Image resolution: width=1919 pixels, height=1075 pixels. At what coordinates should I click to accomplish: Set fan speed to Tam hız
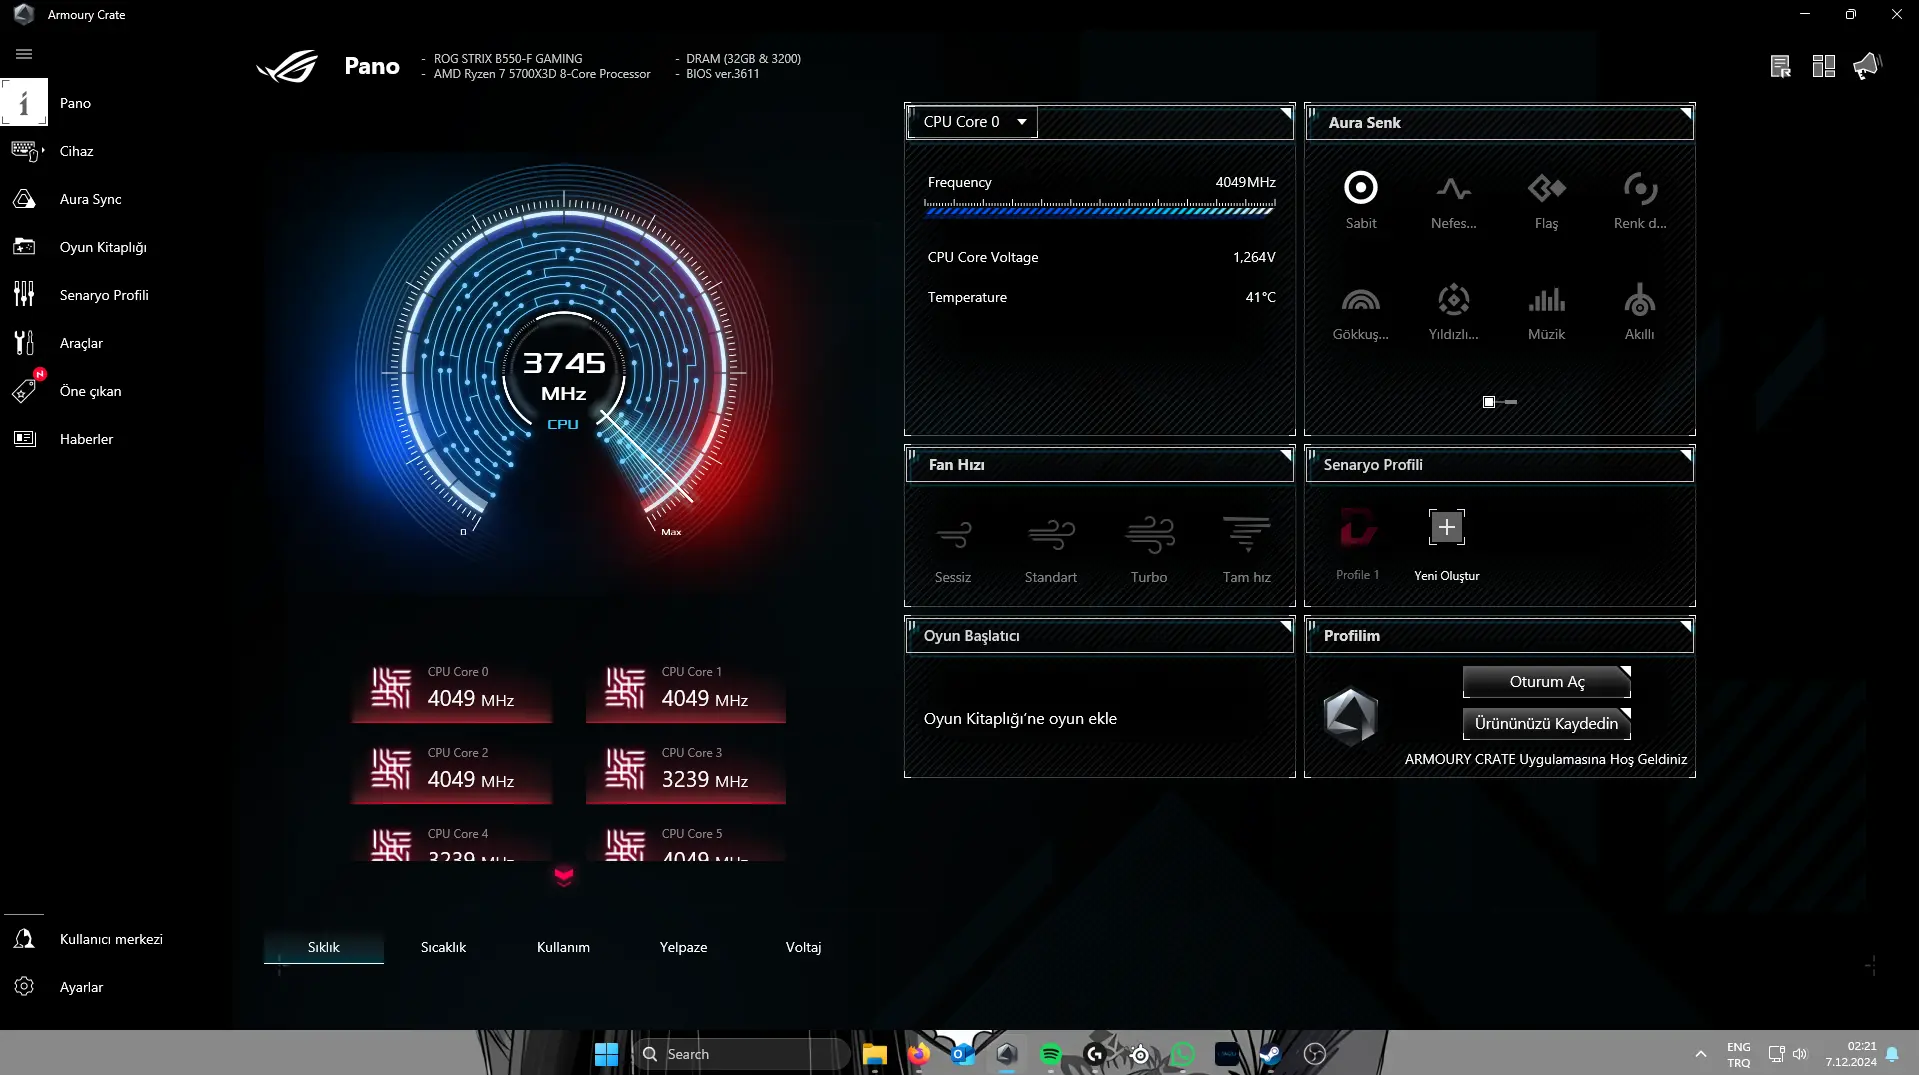(x=1247, y=550)
